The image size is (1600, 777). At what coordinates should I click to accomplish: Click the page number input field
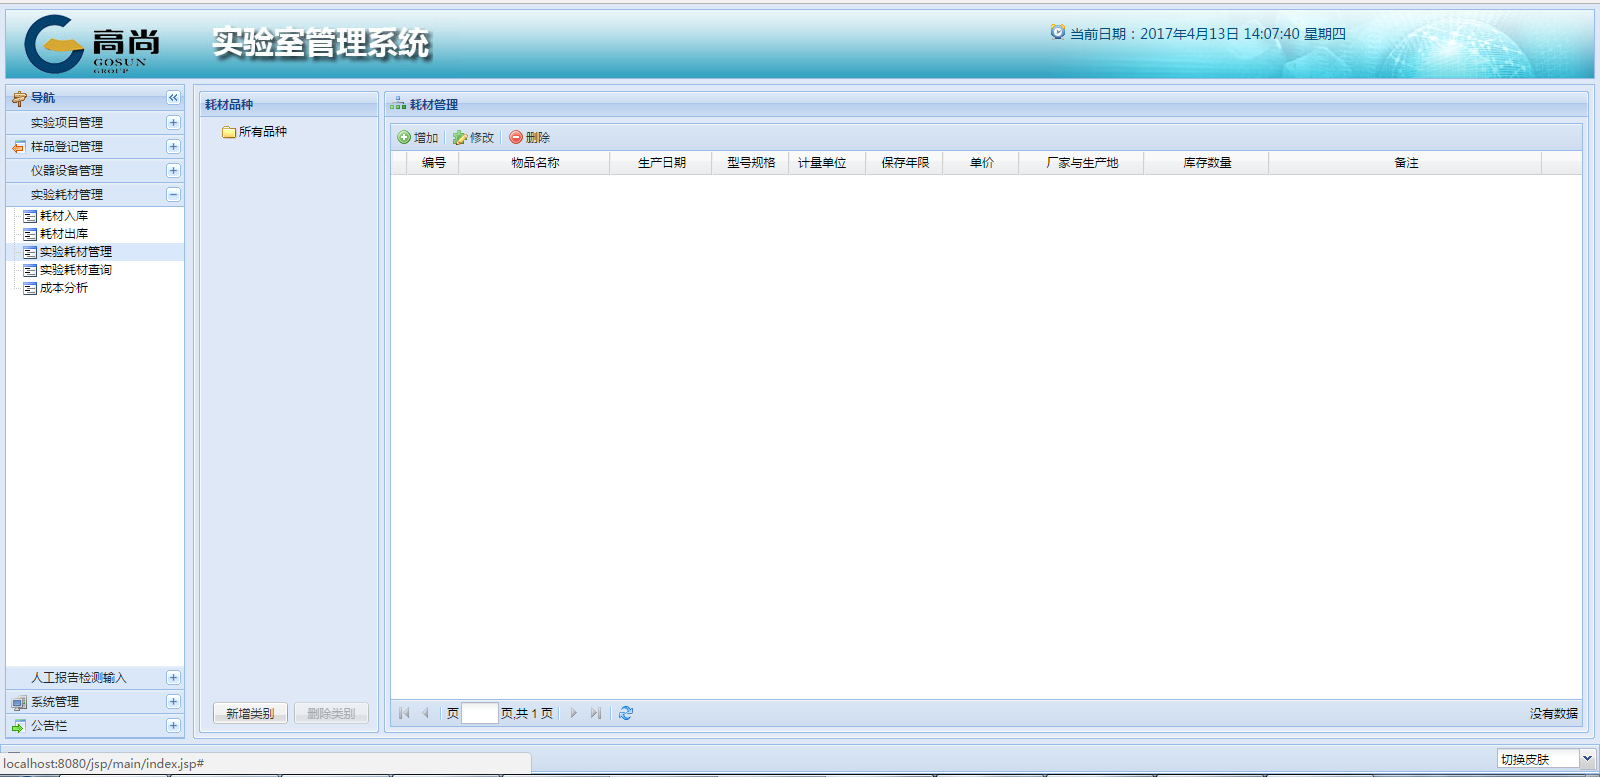point(479,713)
